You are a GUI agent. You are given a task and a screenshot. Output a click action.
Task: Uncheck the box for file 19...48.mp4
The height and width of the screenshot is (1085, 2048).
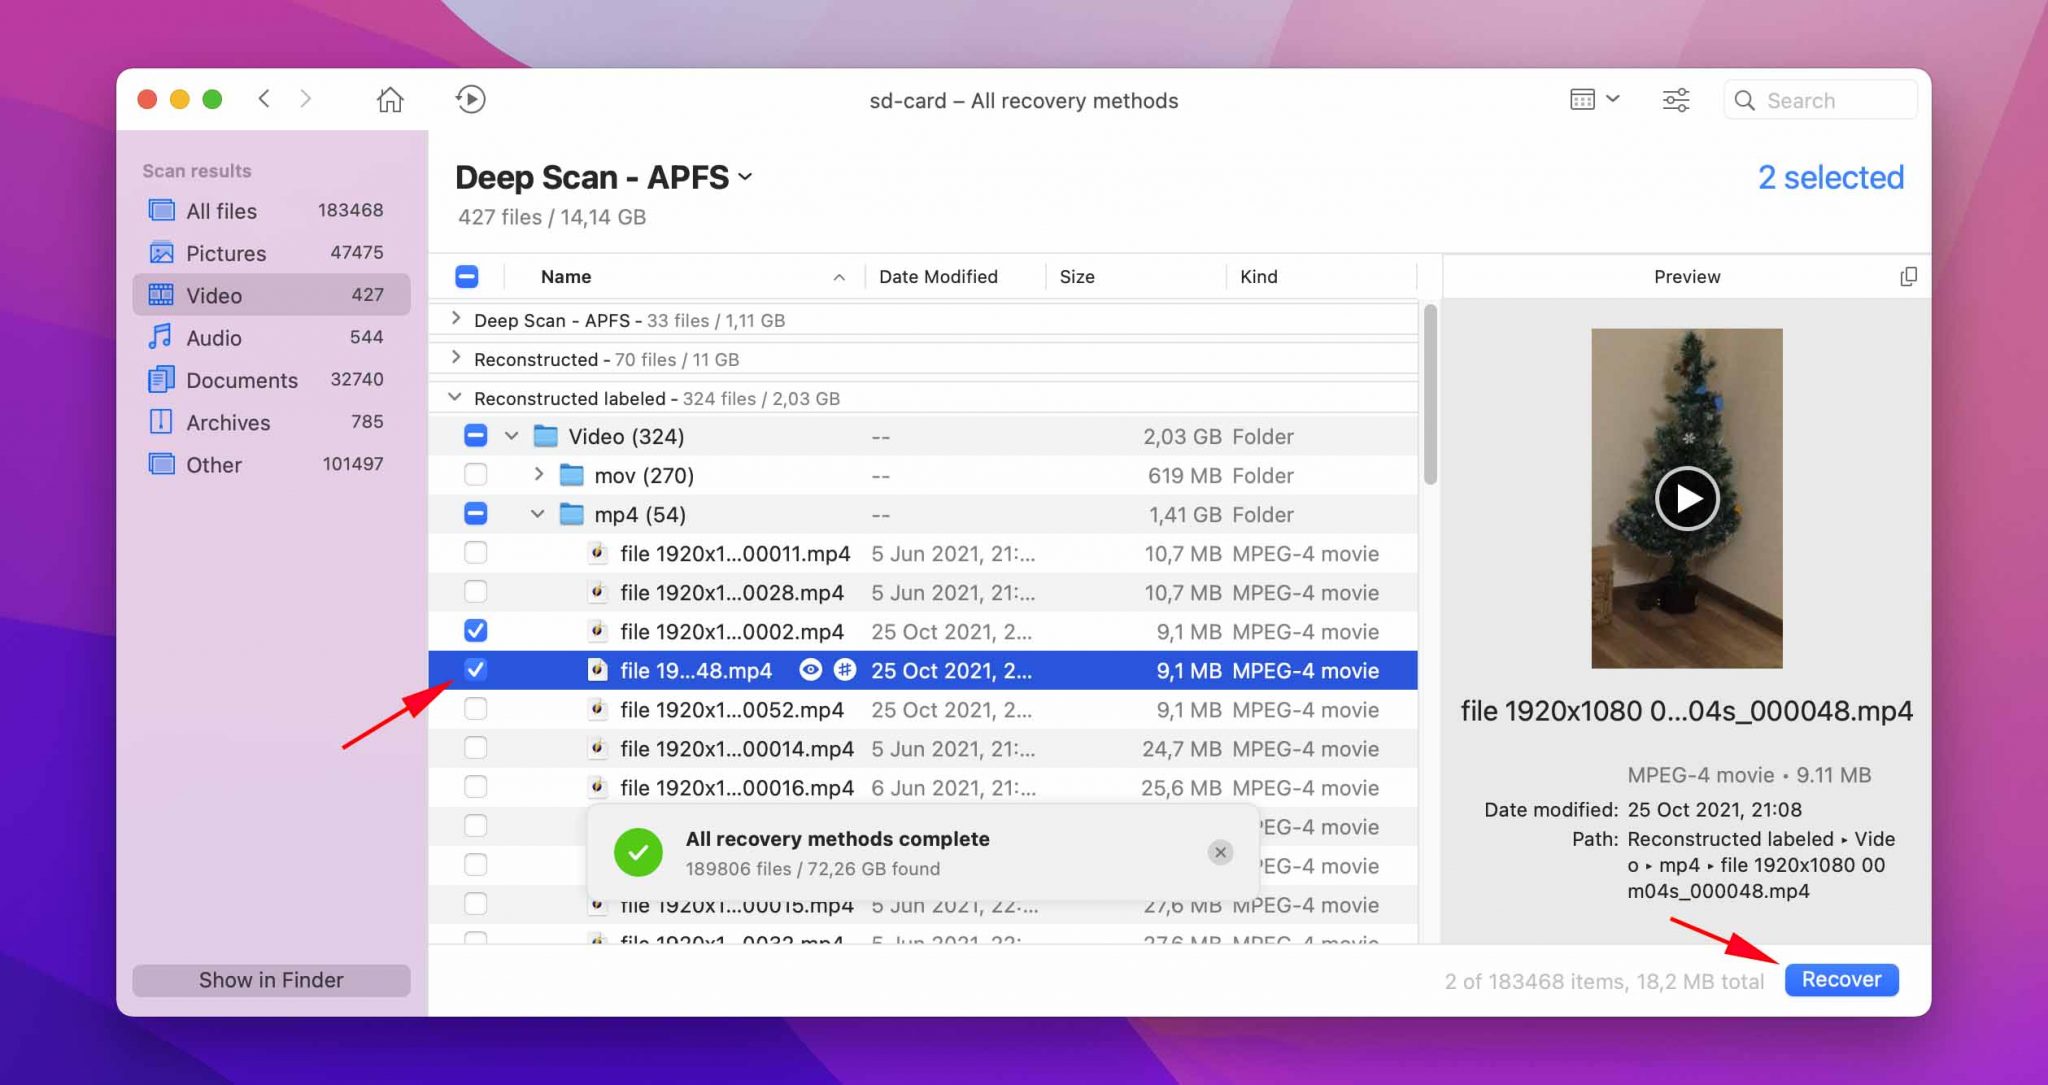click(476, 670)
